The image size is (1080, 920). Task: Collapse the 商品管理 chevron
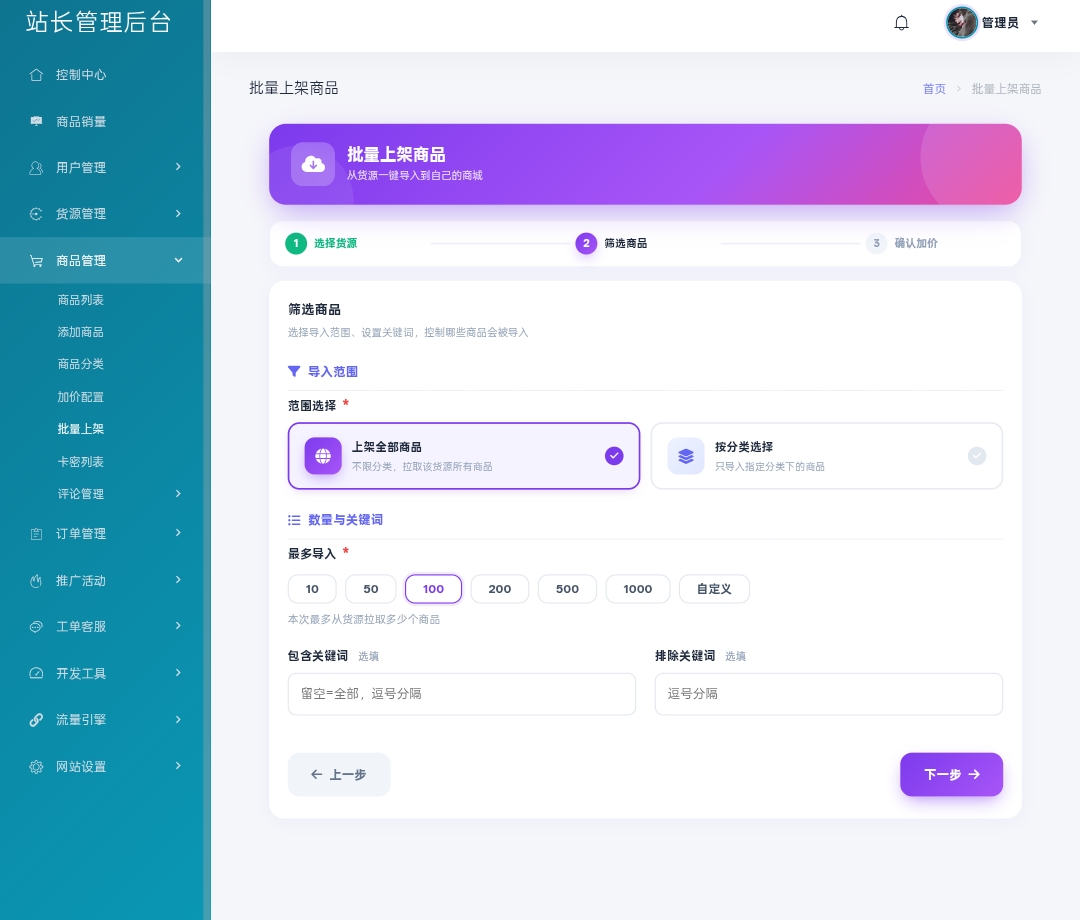click(178, 260)
